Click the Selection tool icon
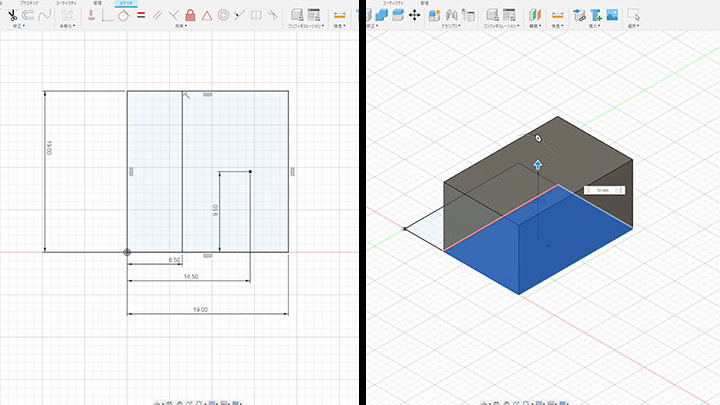Image resolution: width=720 pixels, height=405 pixels. [633, 15]
